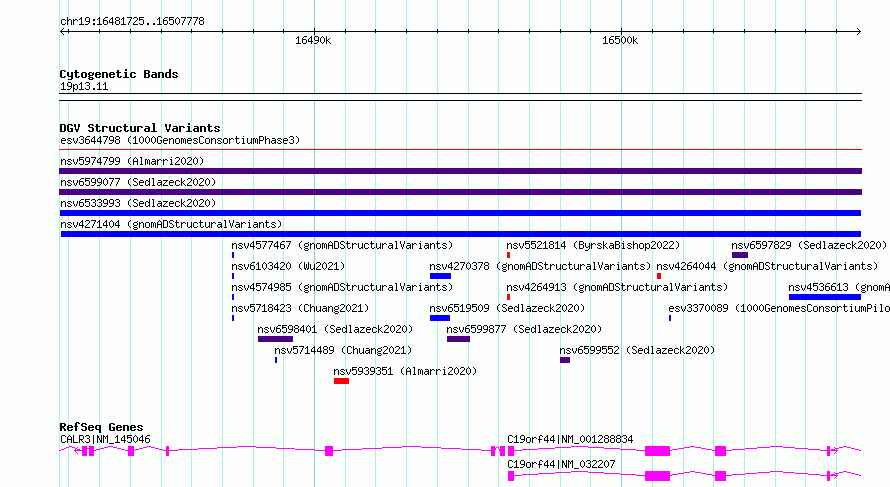Click the 19p13.11 band label
The width and height of the screenshot is (890, 487).
[x=84, y=86]
